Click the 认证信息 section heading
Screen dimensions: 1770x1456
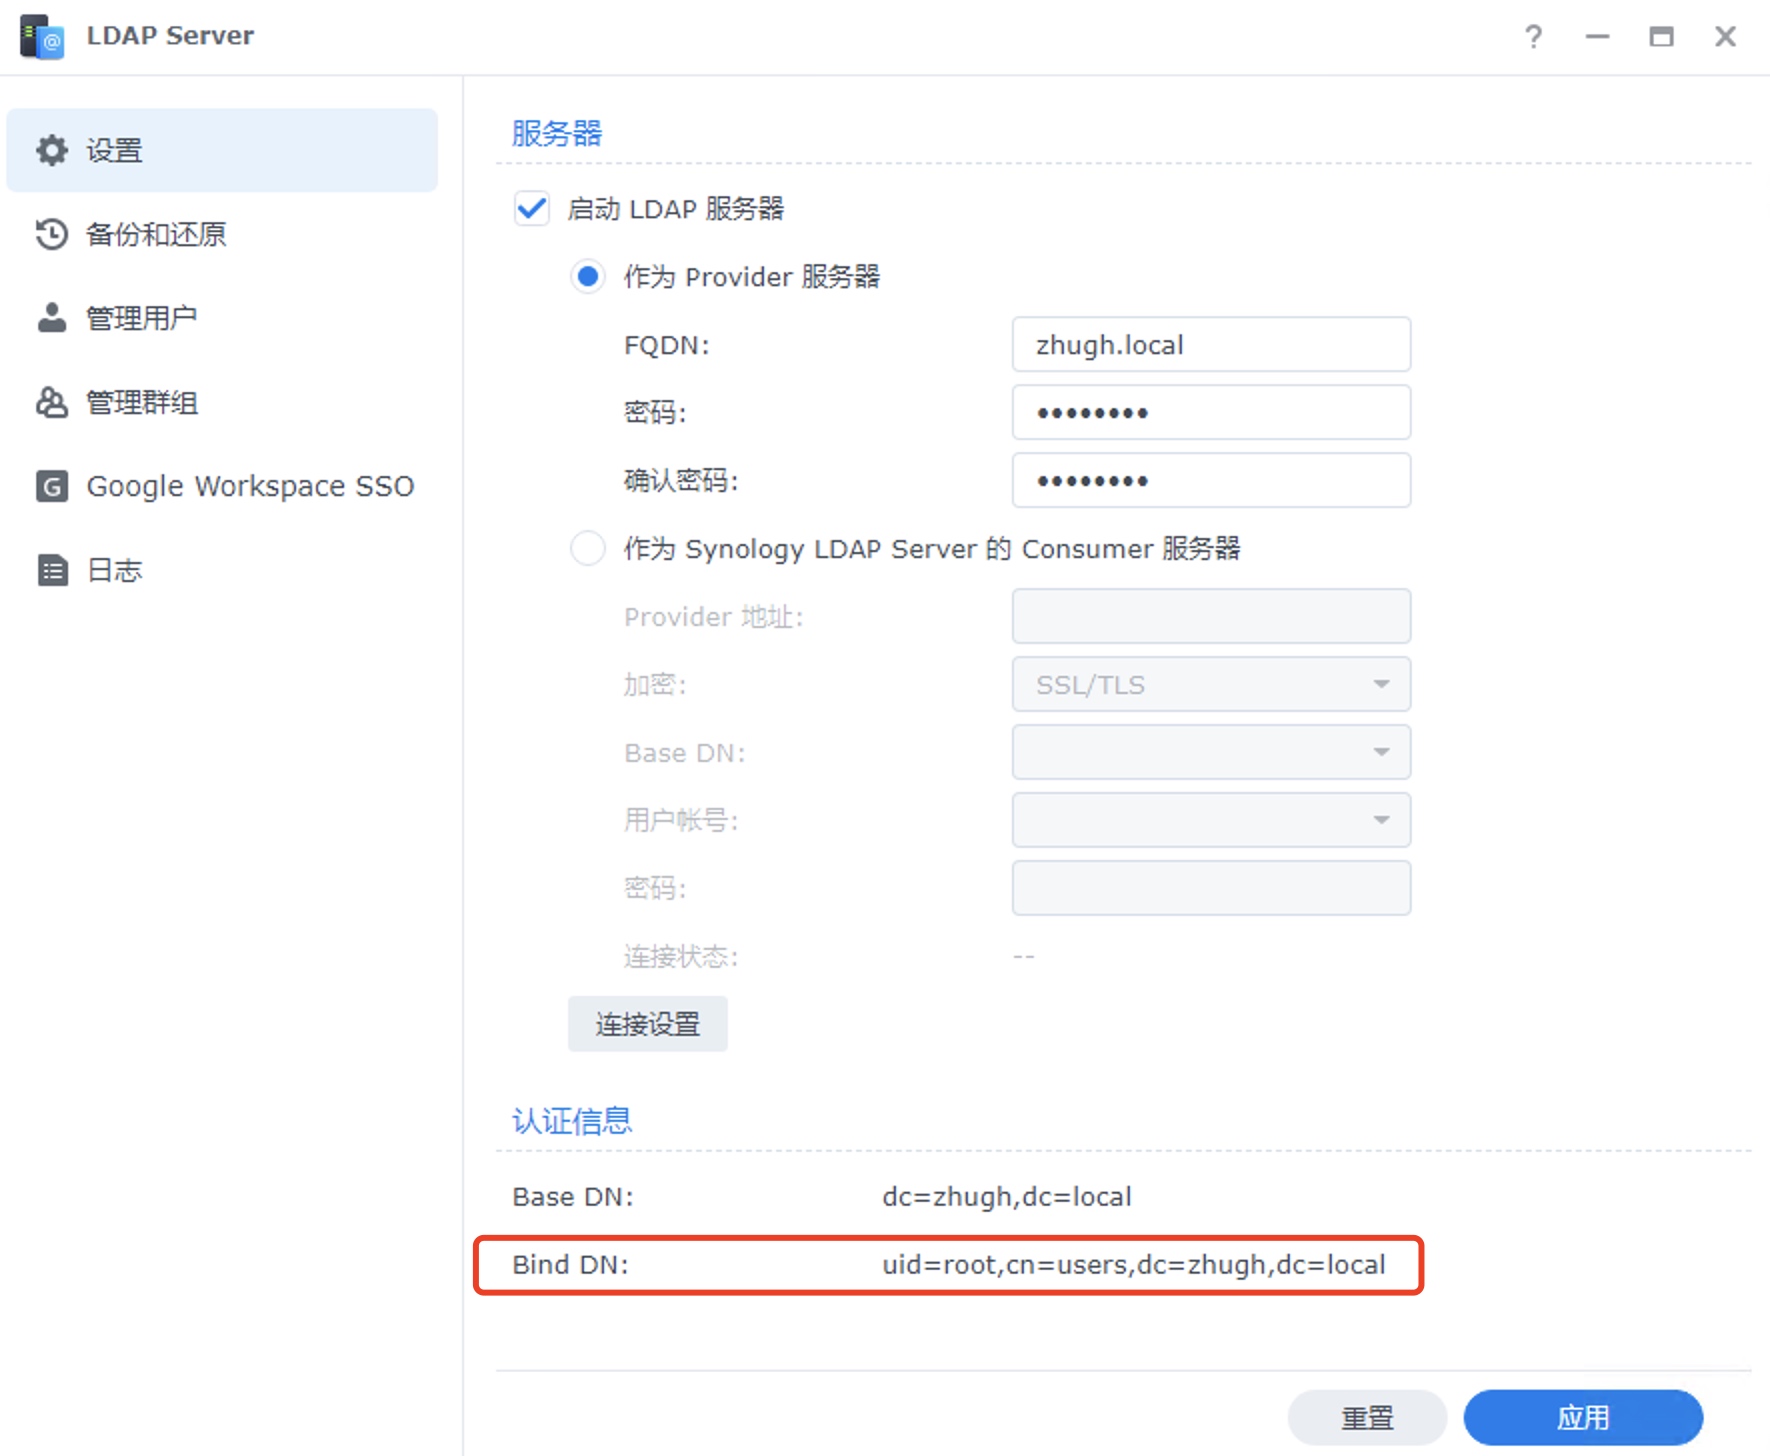pos(572,1121)
